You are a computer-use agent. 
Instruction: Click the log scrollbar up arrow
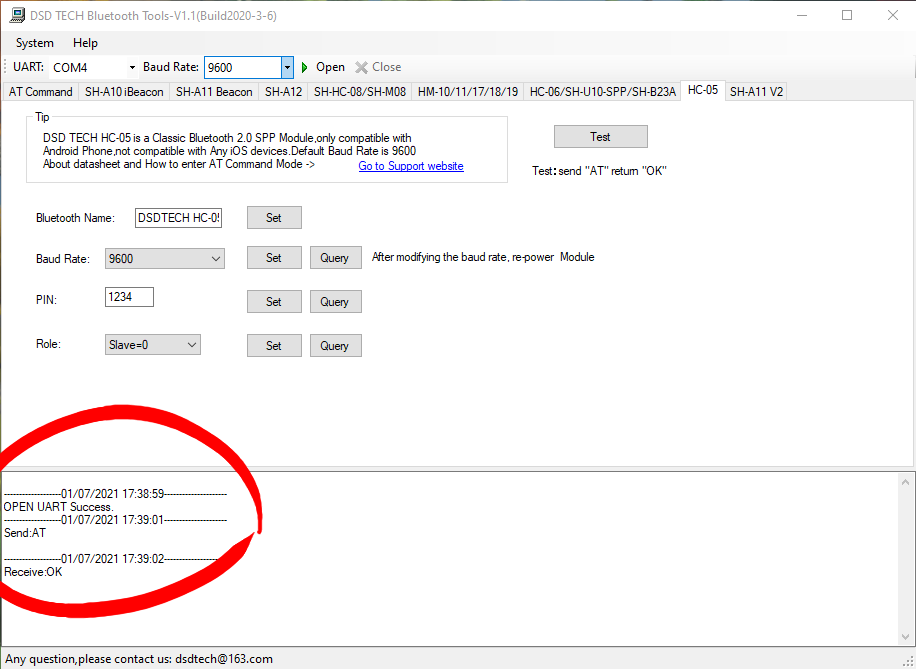click(905, 483)
